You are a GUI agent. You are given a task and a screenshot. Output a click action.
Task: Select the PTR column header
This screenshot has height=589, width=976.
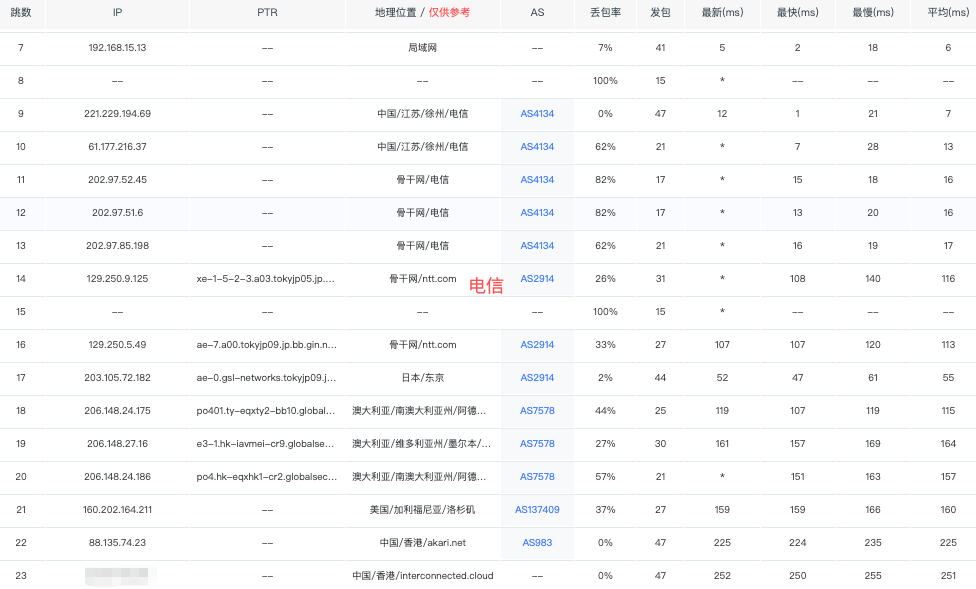pyautogui.click(x=267, y=12)
